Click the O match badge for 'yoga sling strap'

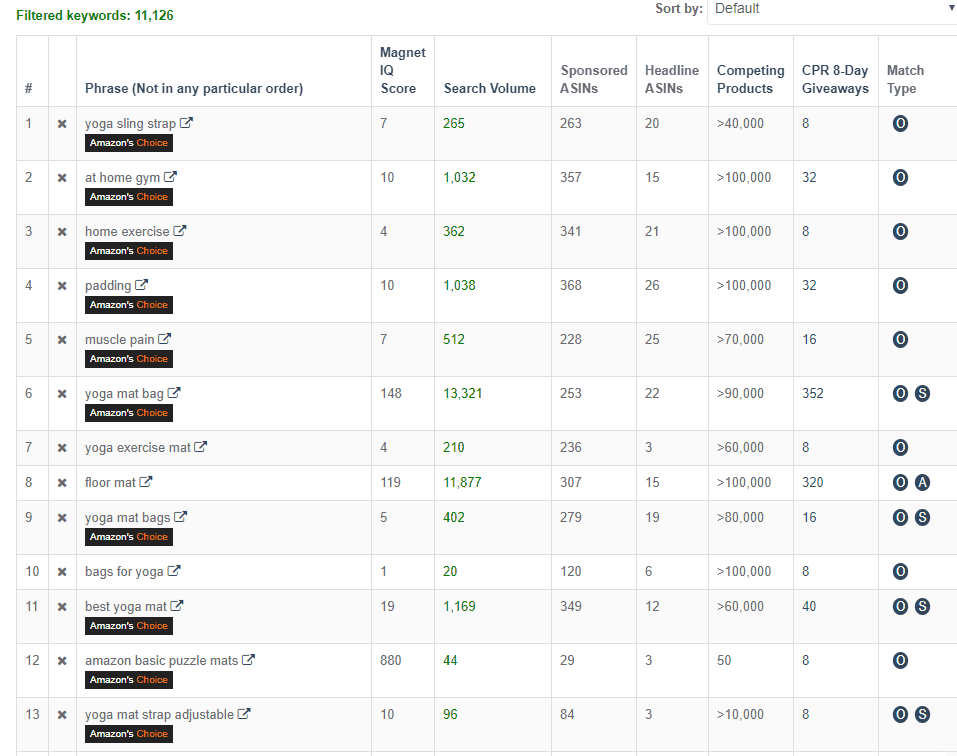click(x=900, y=124)
